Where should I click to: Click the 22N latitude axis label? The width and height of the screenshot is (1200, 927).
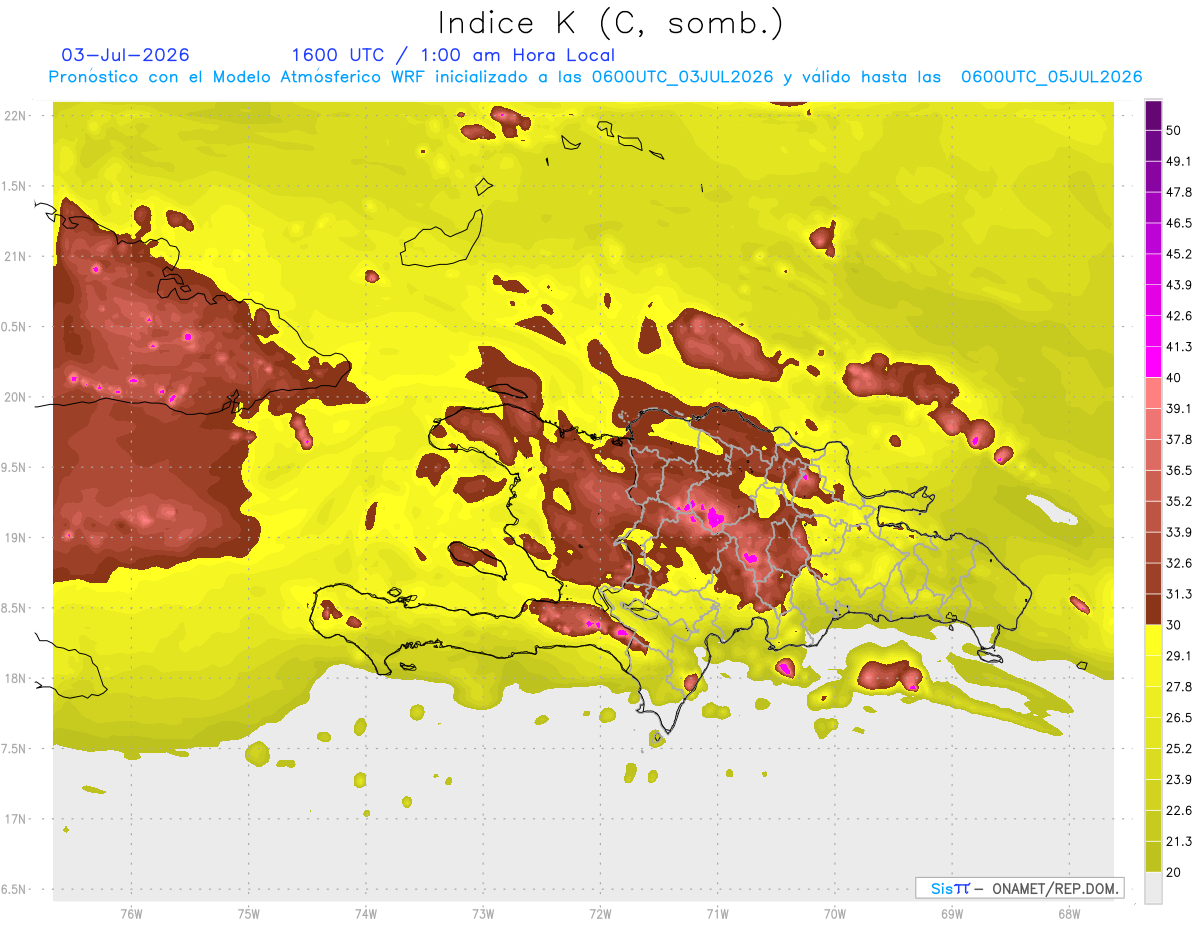click(18, 116)
